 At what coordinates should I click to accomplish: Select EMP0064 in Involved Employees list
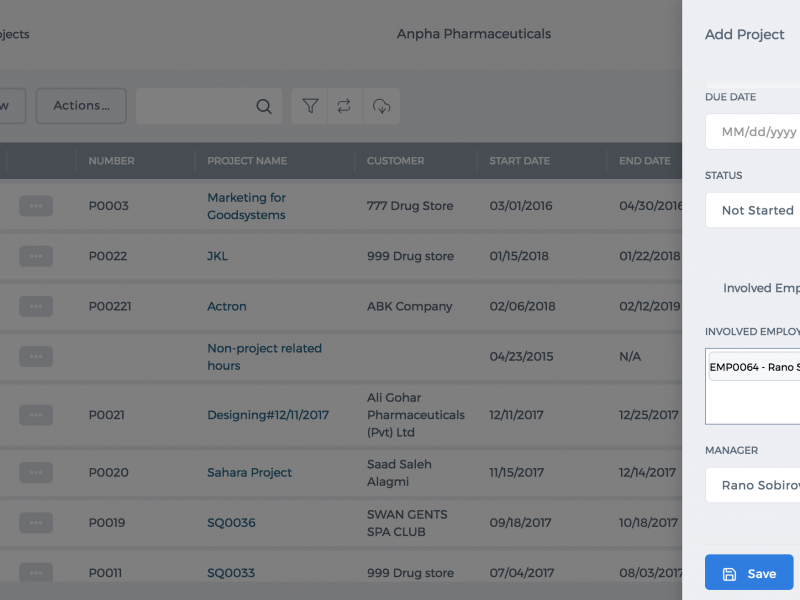(755, 367)
